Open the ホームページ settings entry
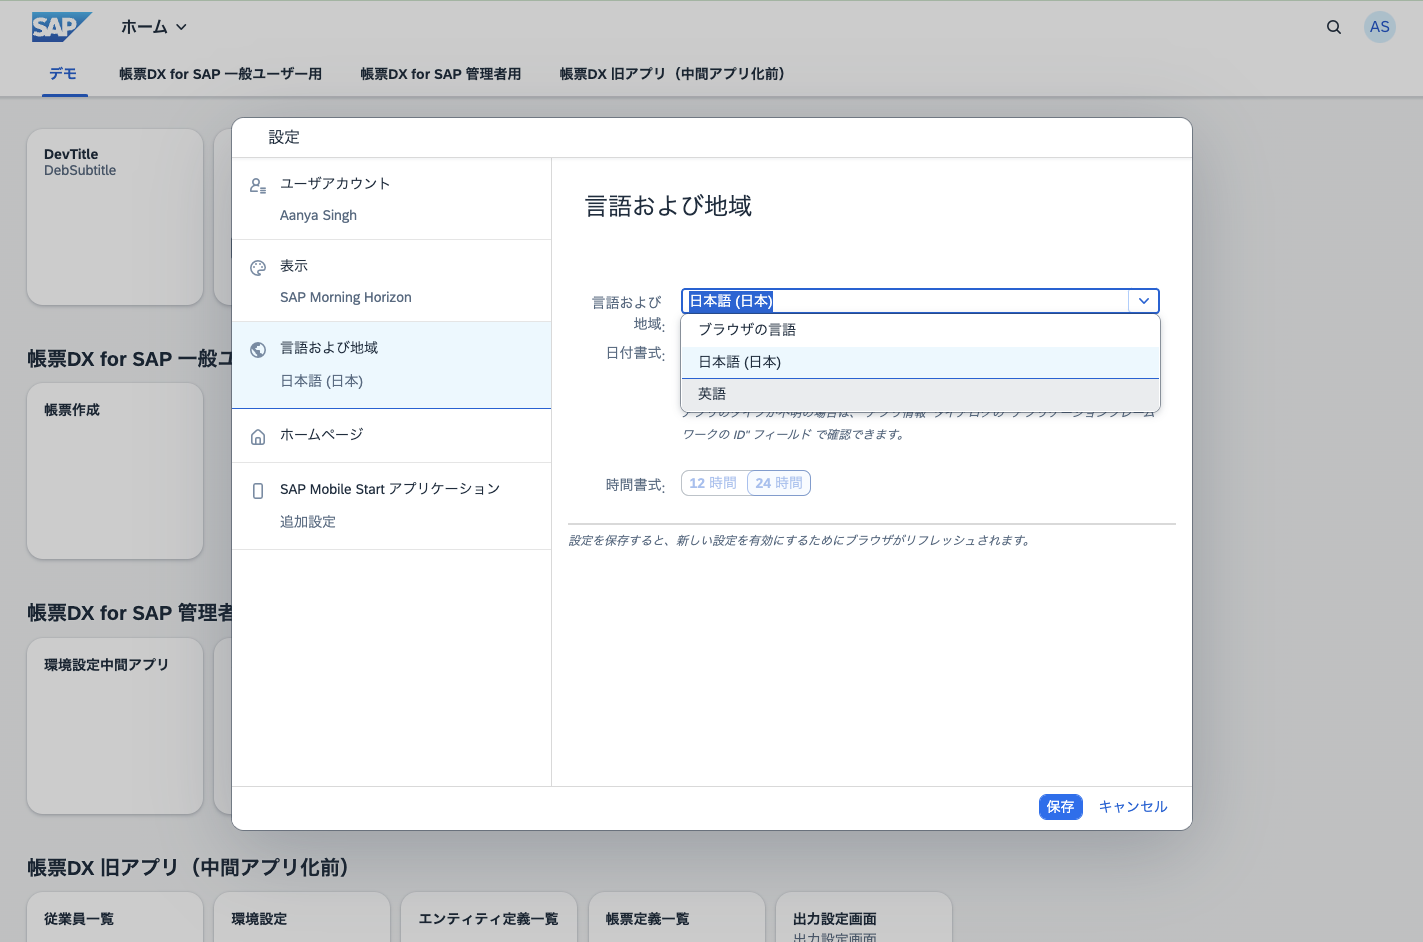Screen dimensions: 1423x942 392,436
